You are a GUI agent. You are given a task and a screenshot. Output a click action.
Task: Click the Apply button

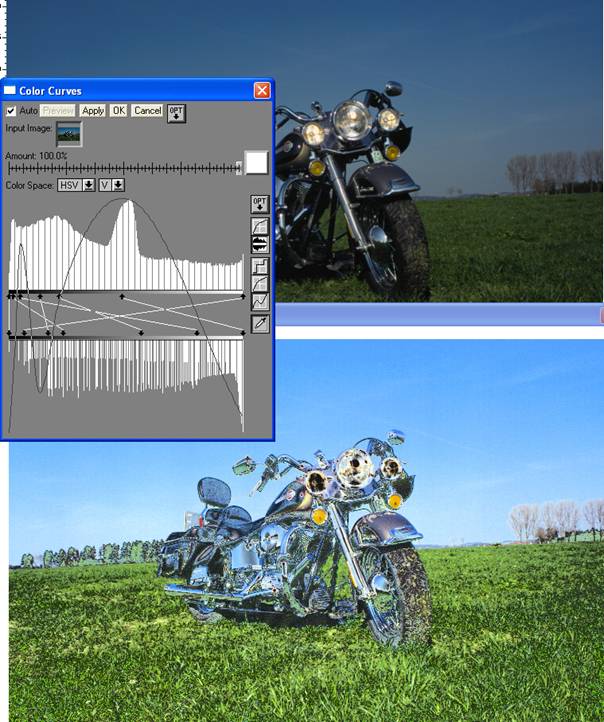(x=93, y=111)
